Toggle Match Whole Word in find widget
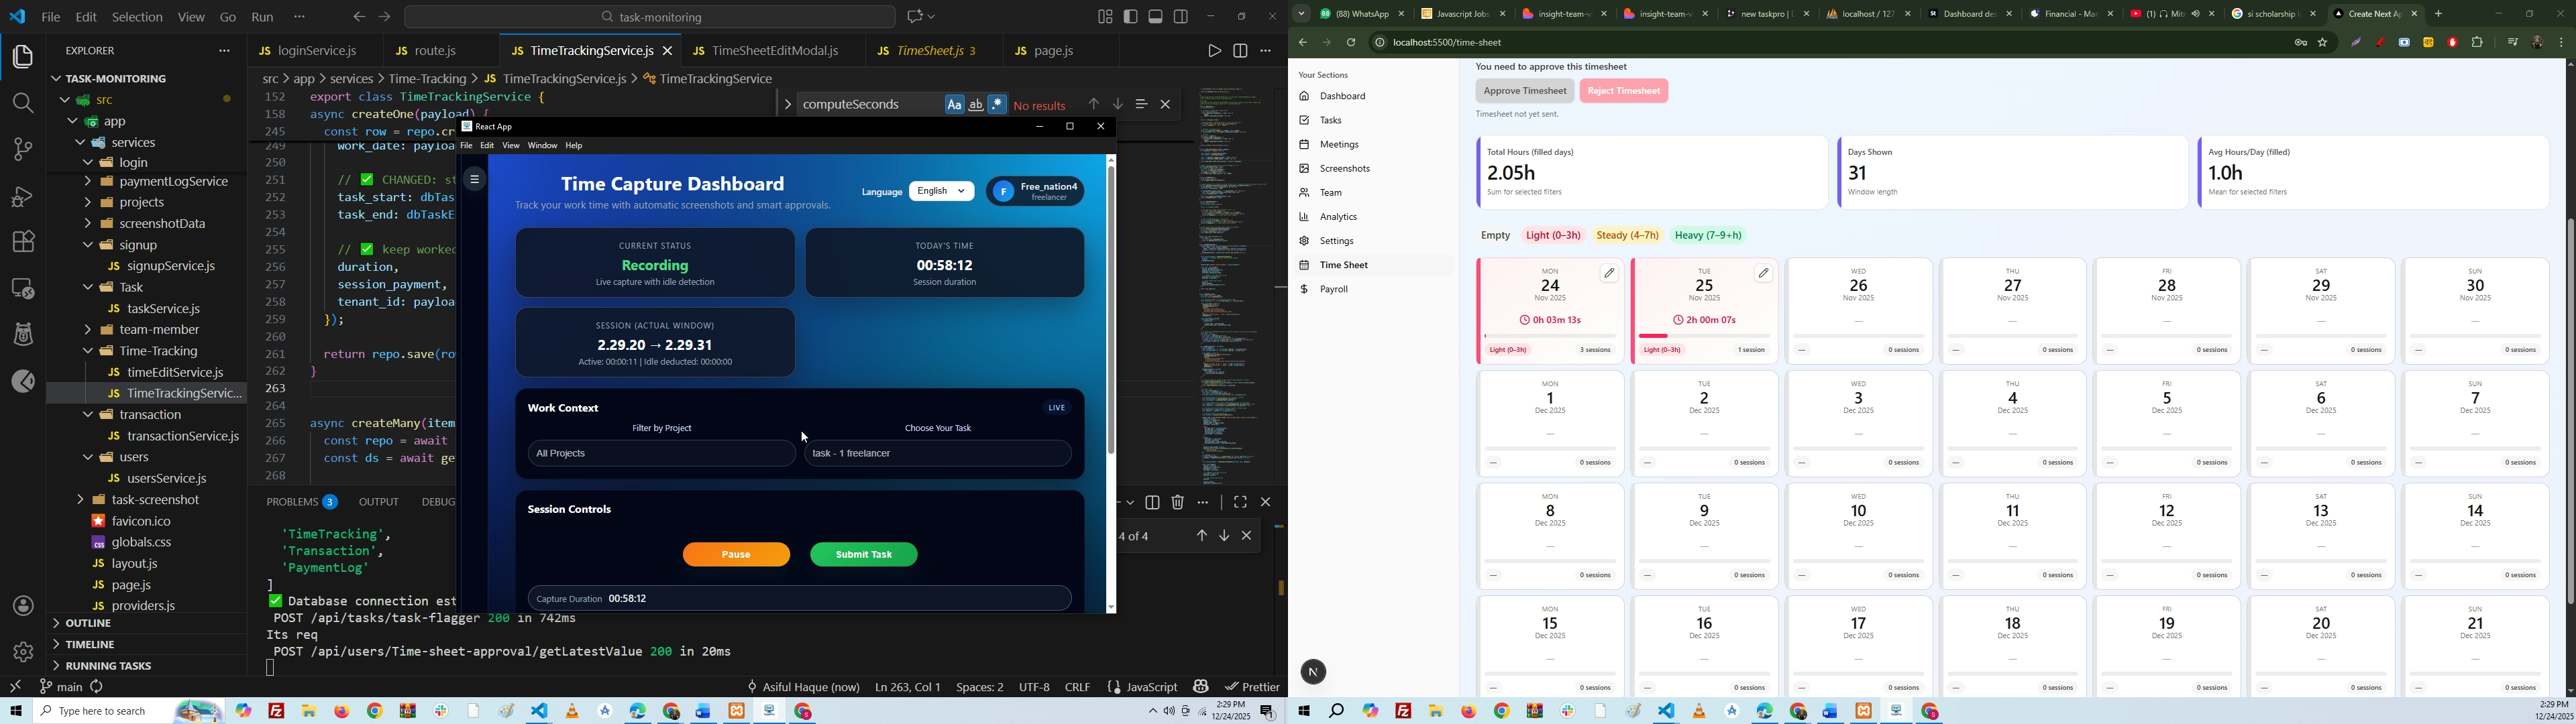2576x724 pixels. pyautogui.click(x=975, y=105)
